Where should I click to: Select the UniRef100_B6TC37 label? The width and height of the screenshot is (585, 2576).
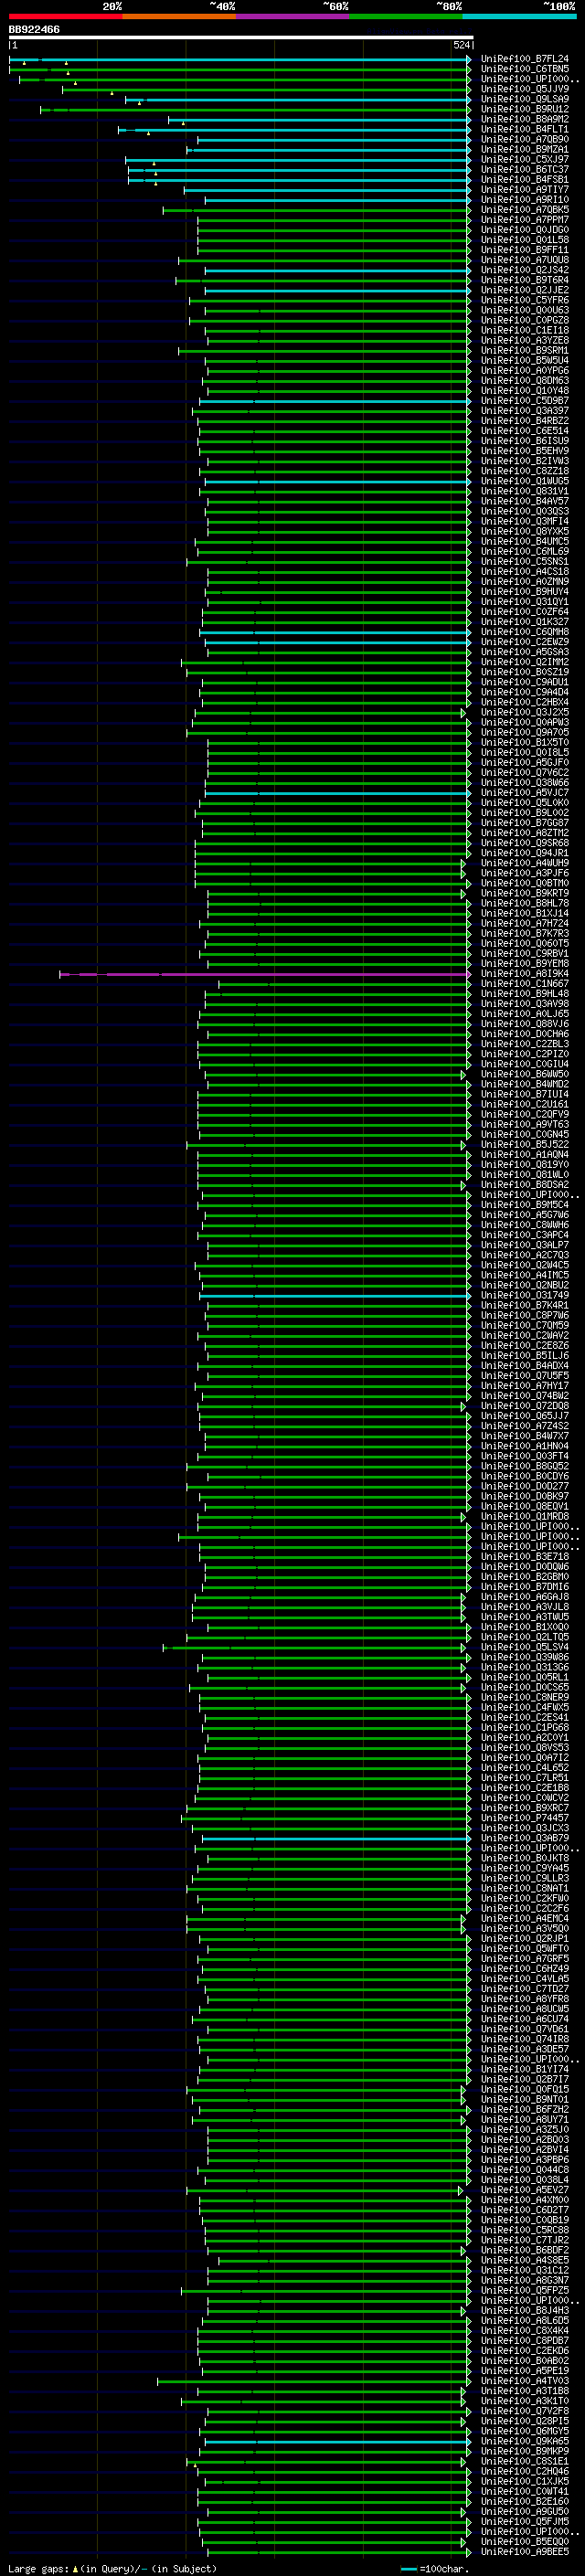click(524, 170)
